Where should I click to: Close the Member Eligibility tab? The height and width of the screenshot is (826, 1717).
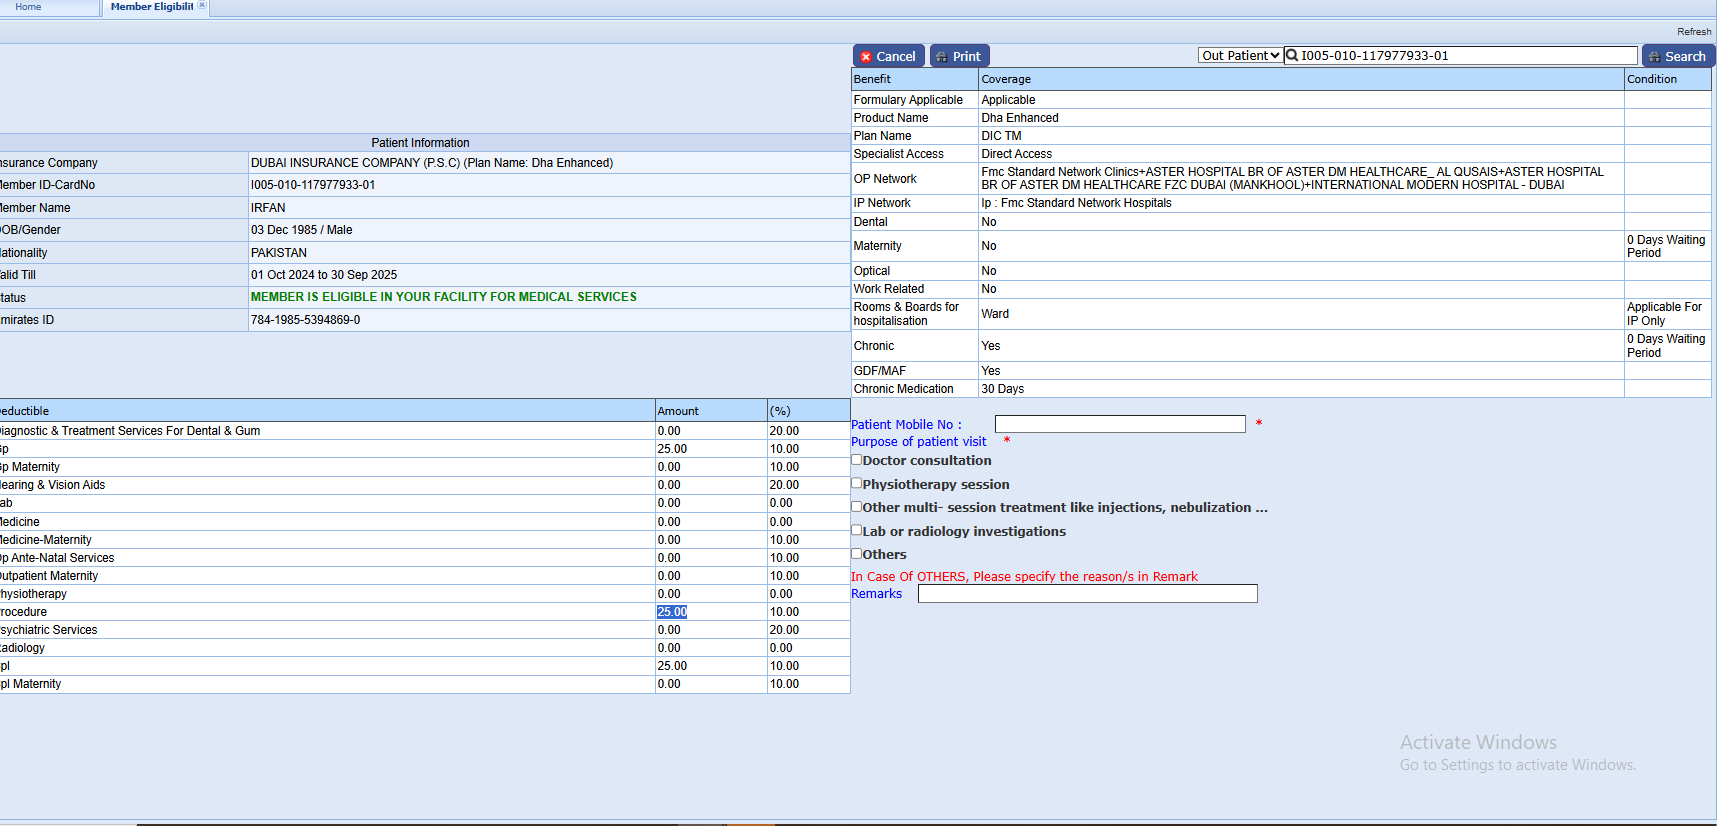[x=202, y=6]
